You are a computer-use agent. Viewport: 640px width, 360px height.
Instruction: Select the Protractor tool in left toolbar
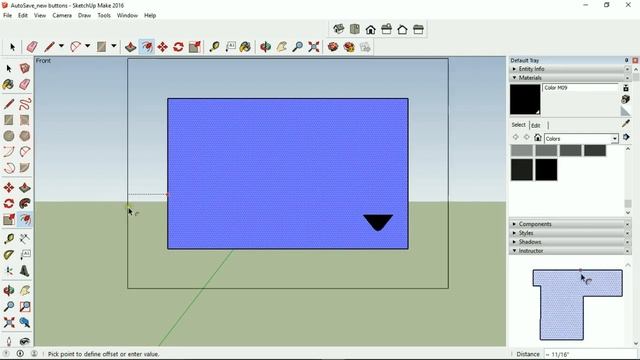click(x=9, y=255)
